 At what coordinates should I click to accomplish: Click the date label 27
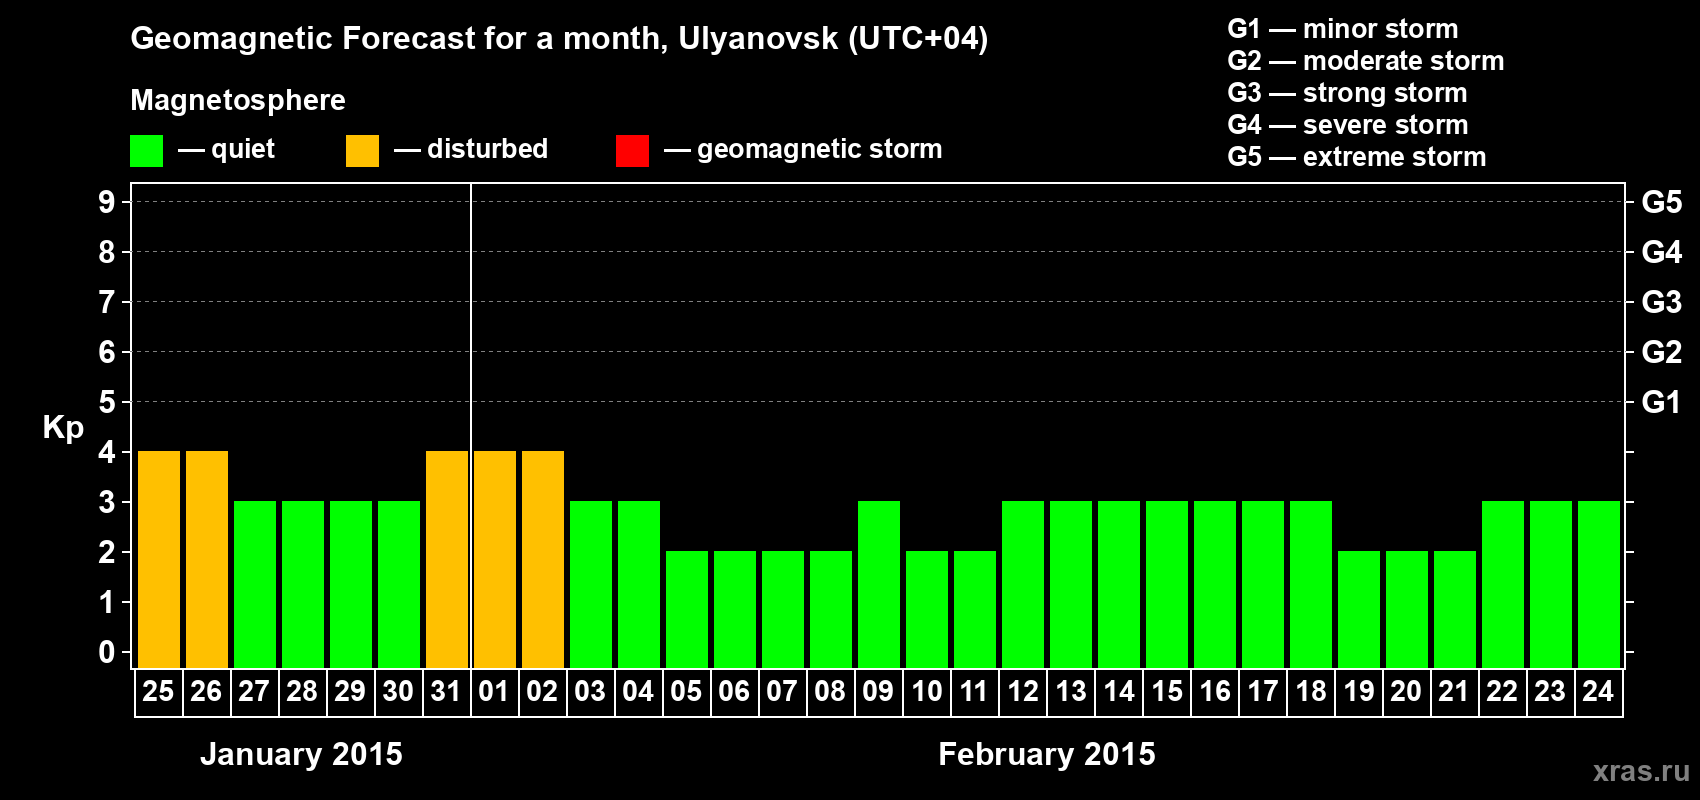[x=254, y=692]
